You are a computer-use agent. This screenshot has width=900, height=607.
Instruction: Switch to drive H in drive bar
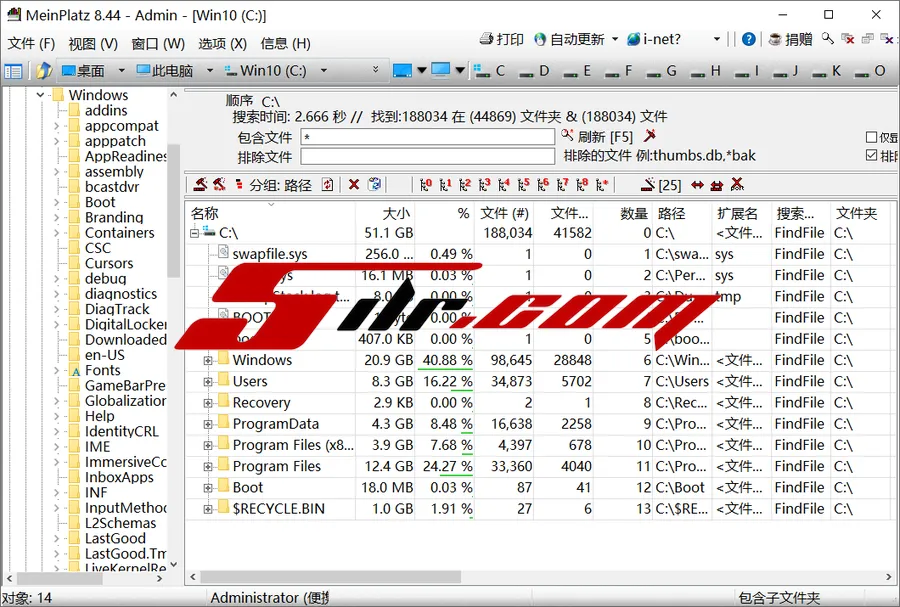(x=705, y=71)
